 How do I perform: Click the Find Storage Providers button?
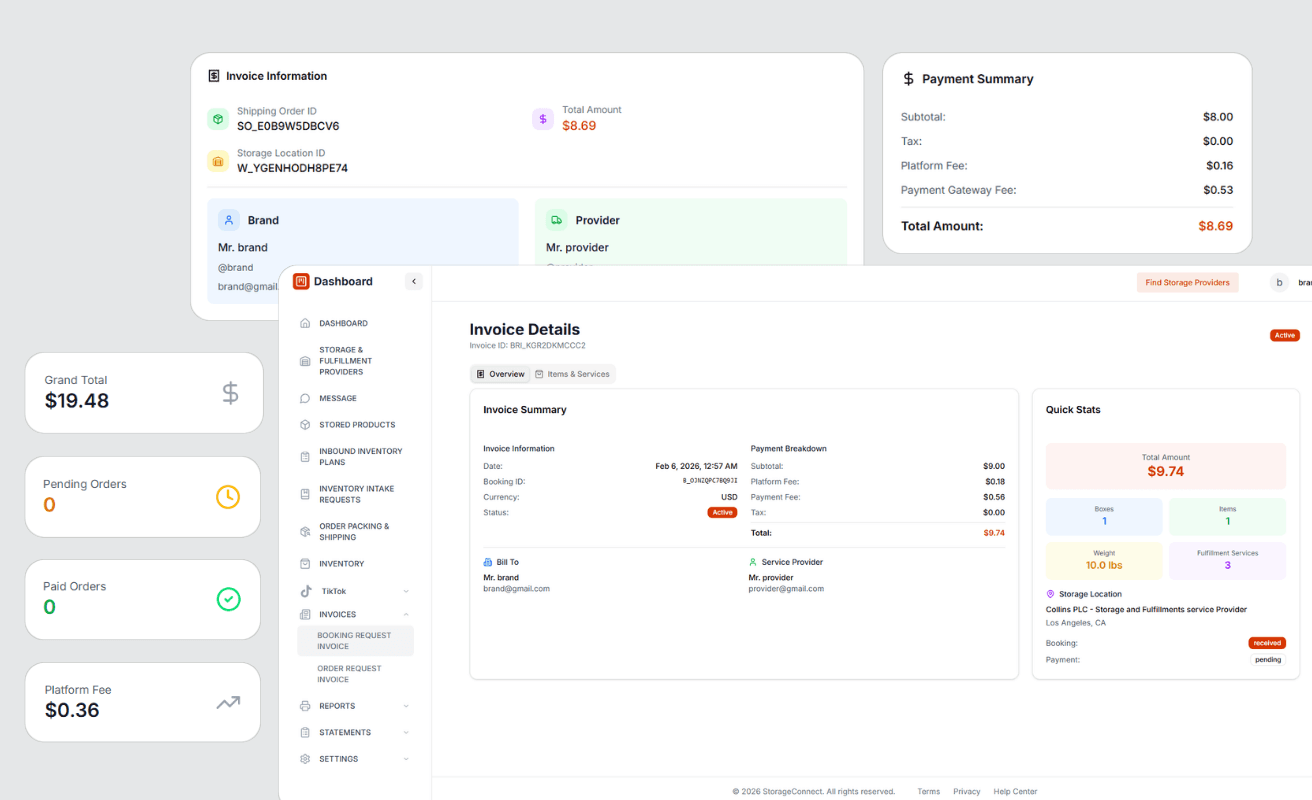1187,282
